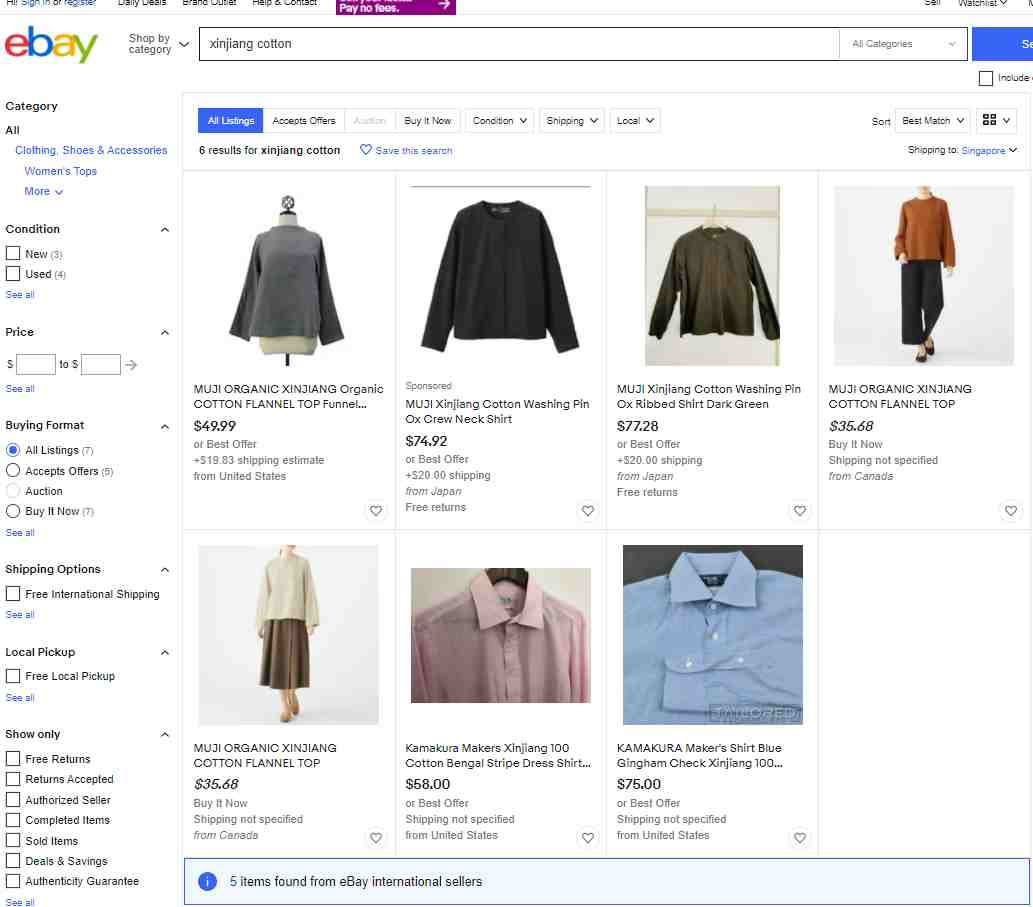Check Sold Items option
The image size is (1033, 907).
pyautogui.click(x=13, y=840)
